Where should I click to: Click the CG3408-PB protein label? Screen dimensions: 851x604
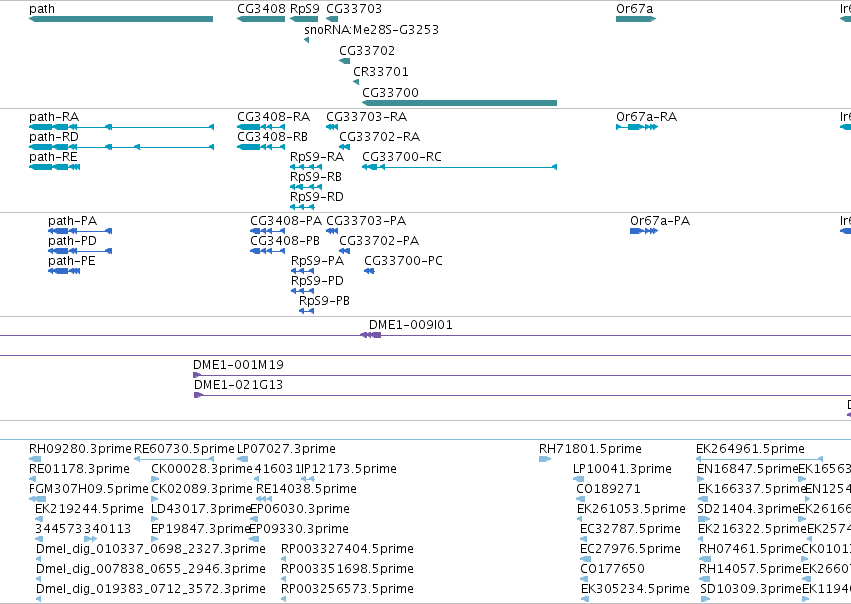[x=285, y=241]
